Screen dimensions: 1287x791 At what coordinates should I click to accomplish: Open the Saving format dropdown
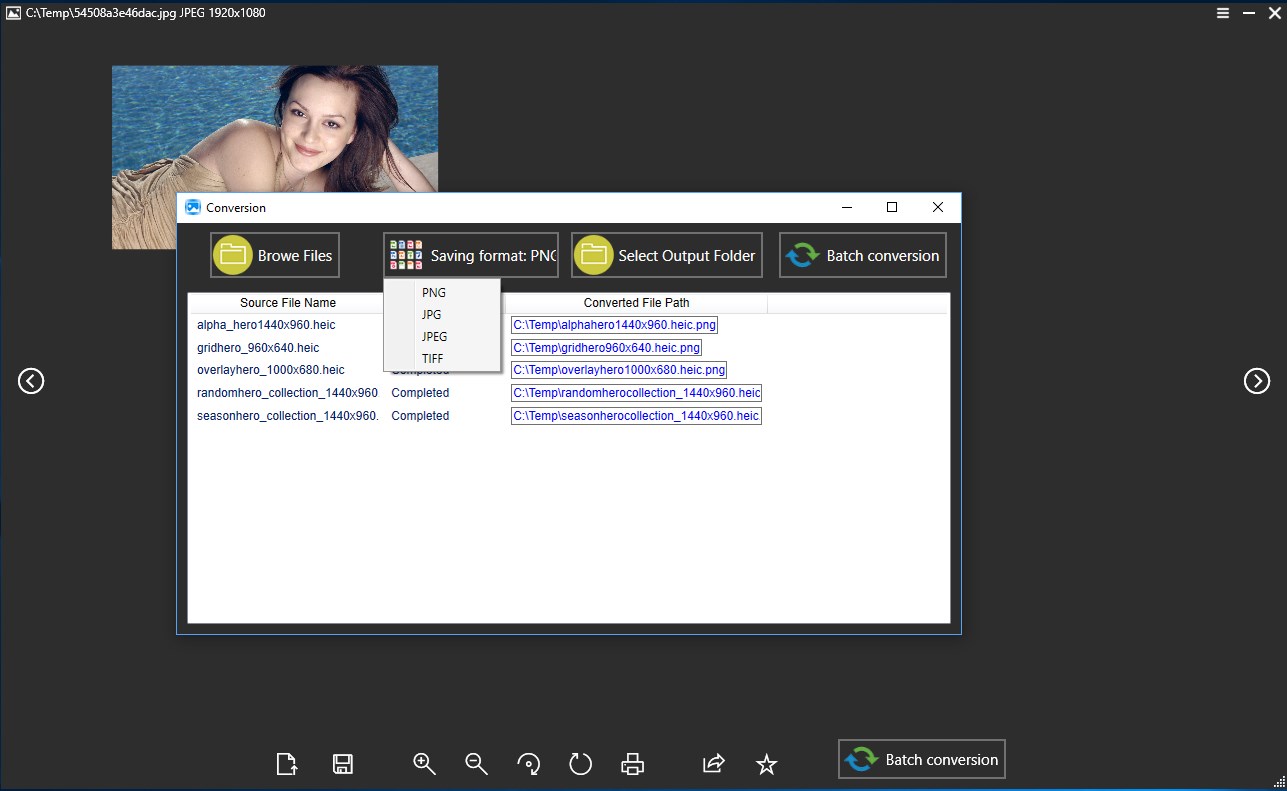tap(471, 255)
